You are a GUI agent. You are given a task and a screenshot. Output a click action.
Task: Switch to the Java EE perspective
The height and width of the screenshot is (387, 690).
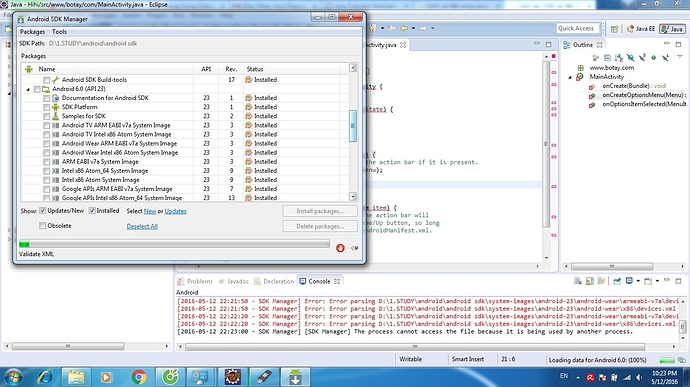click(641, 29)
